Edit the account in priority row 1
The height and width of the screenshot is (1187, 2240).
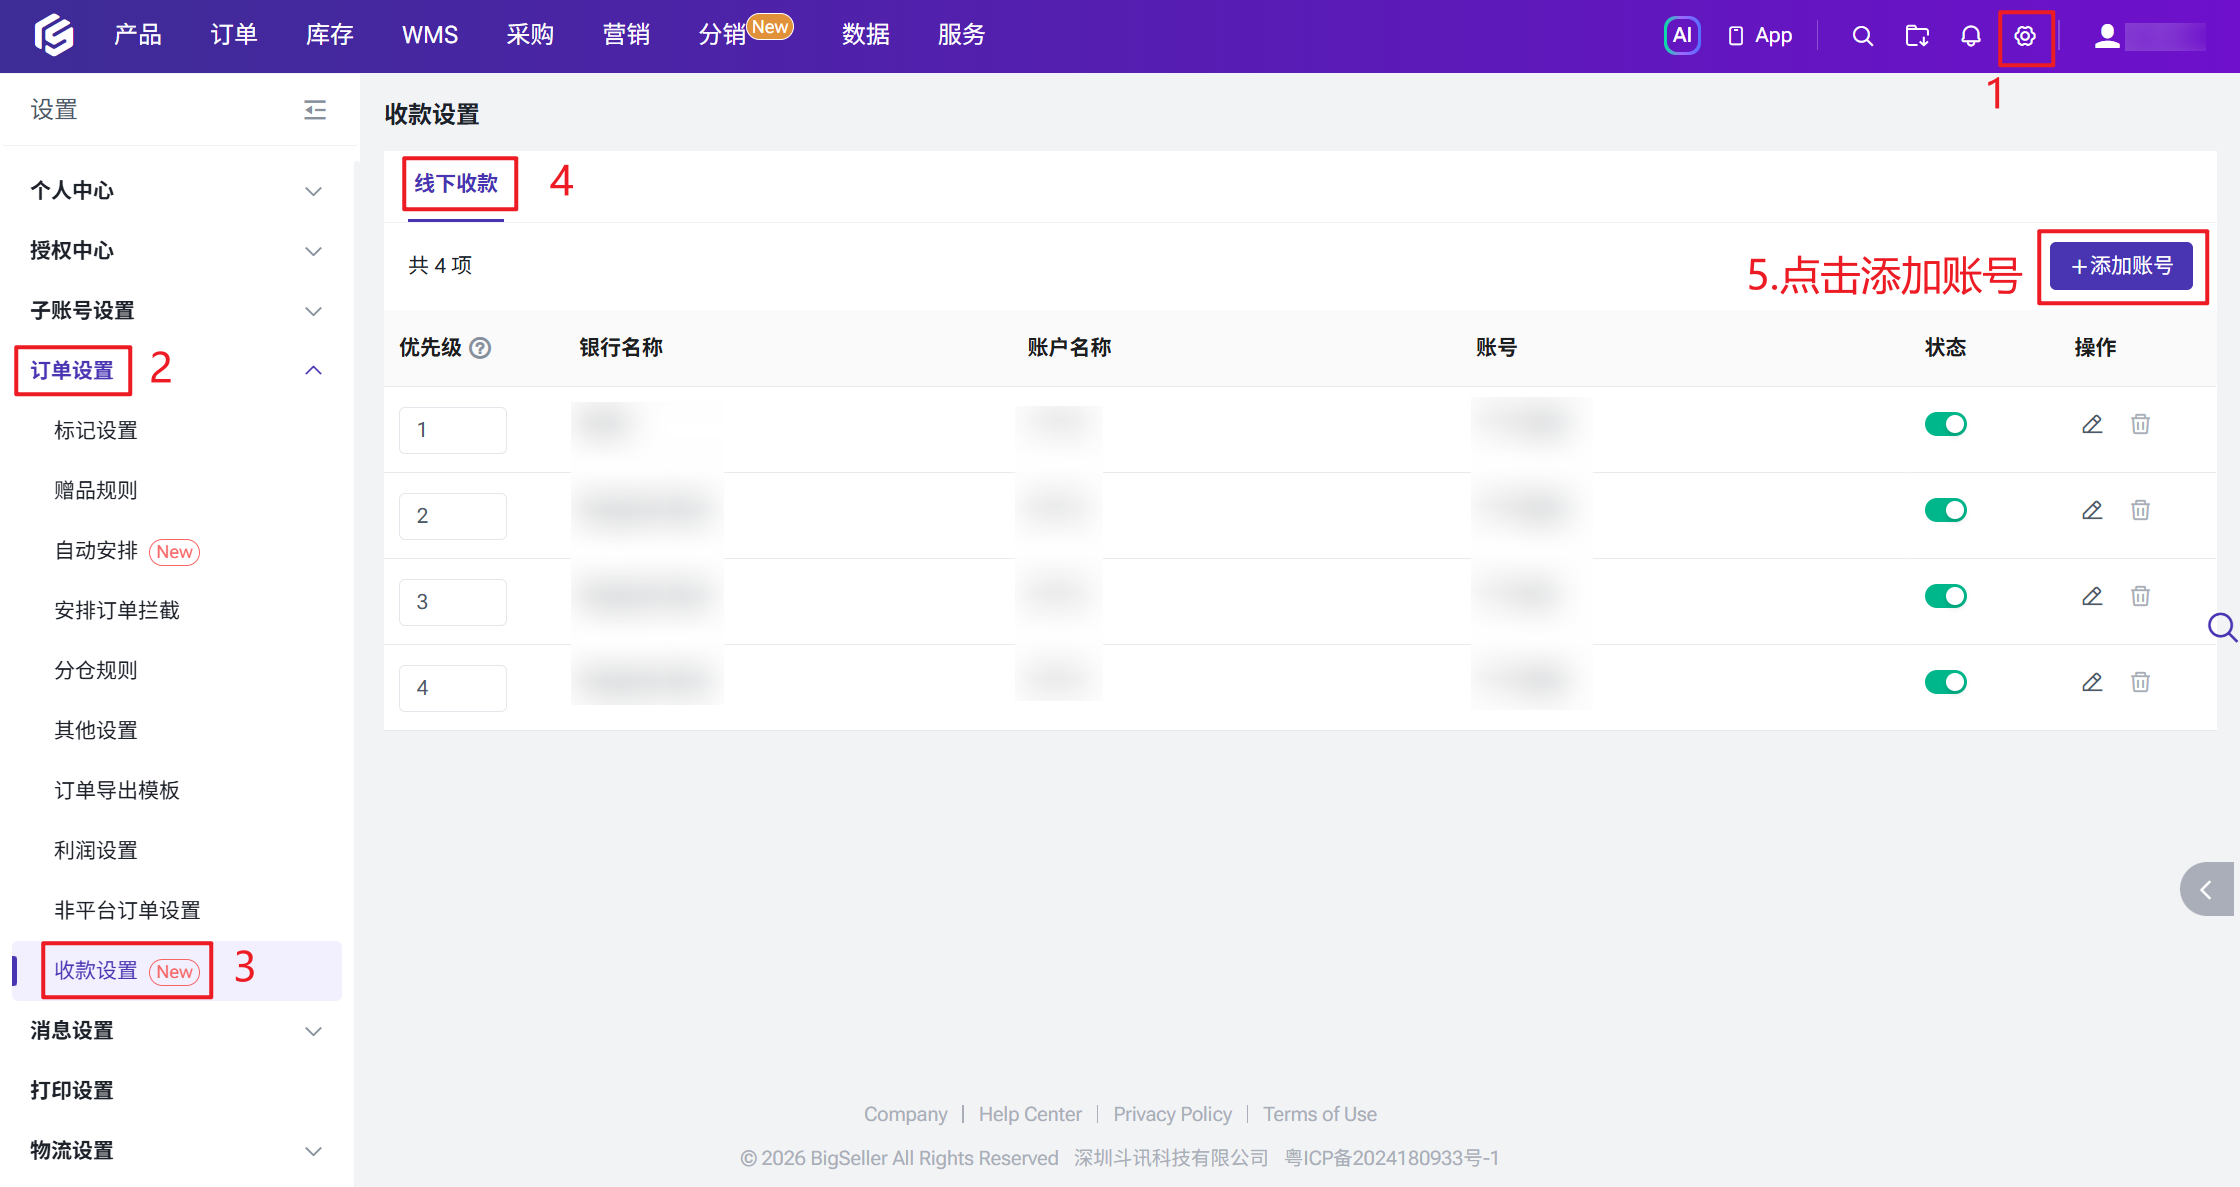point(2092,424)
